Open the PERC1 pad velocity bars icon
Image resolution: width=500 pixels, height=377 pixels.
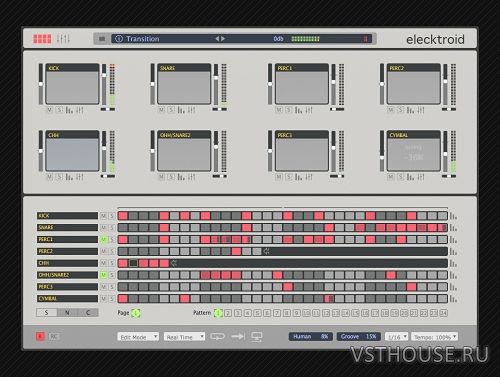pos(299,110)
